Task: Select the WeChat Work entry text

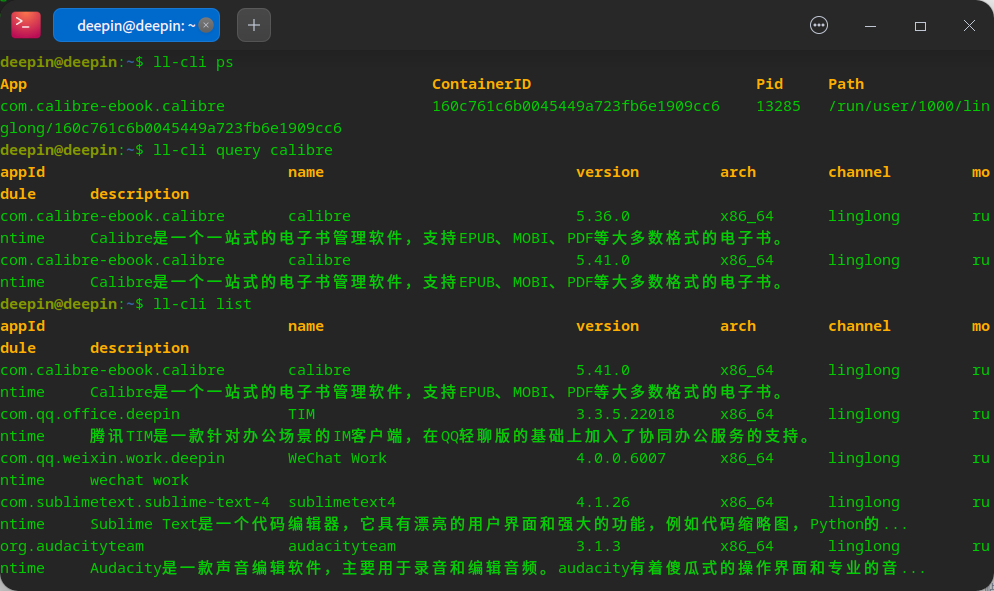Action: pyautogui.click(x=337, y=458)
